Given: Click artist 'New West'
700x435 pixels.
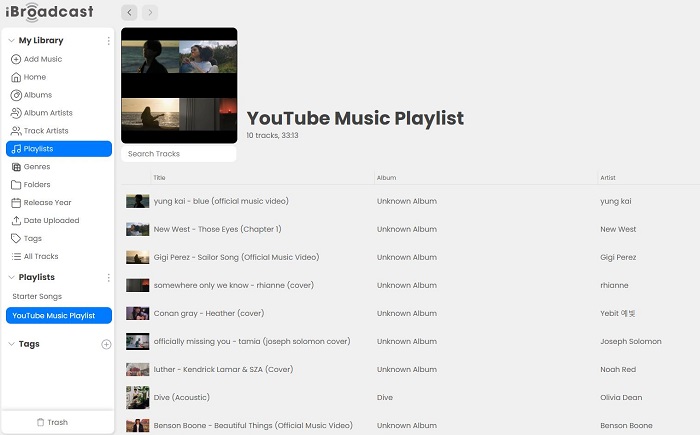Looking at the screenshot, I should (x=618, y=229).
